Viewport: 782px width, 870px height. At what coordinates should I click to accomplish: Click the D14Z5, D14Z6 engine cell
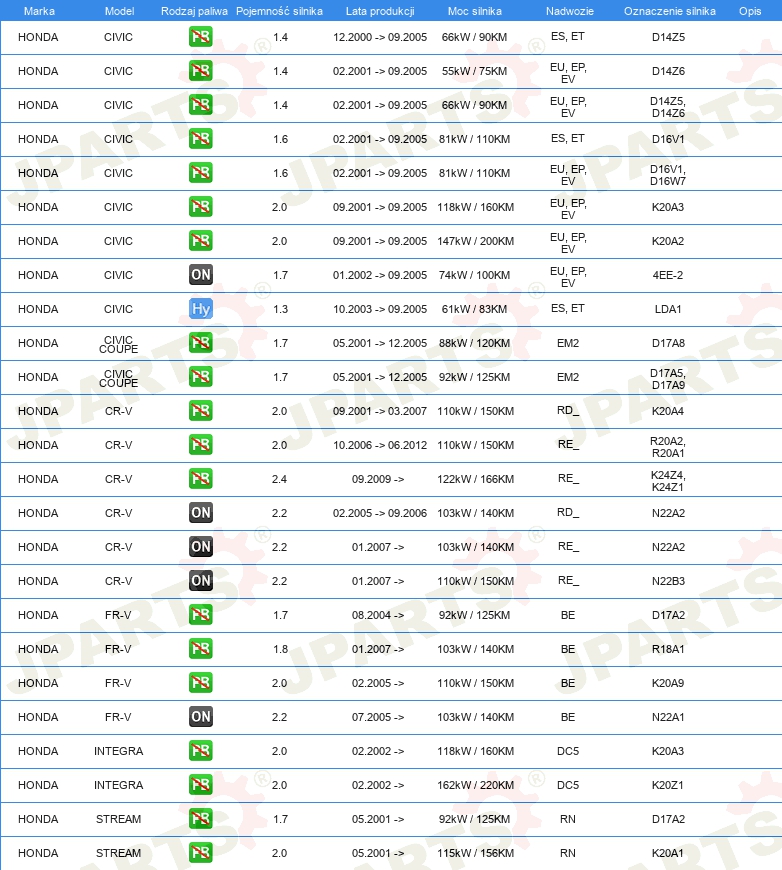tap(668, 107)
